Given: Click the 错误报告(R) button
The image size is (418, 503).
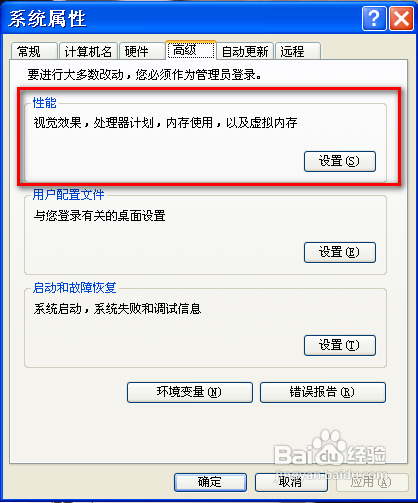Looking at the screenshot, I should pyautogui.click(x=323, y=392).
